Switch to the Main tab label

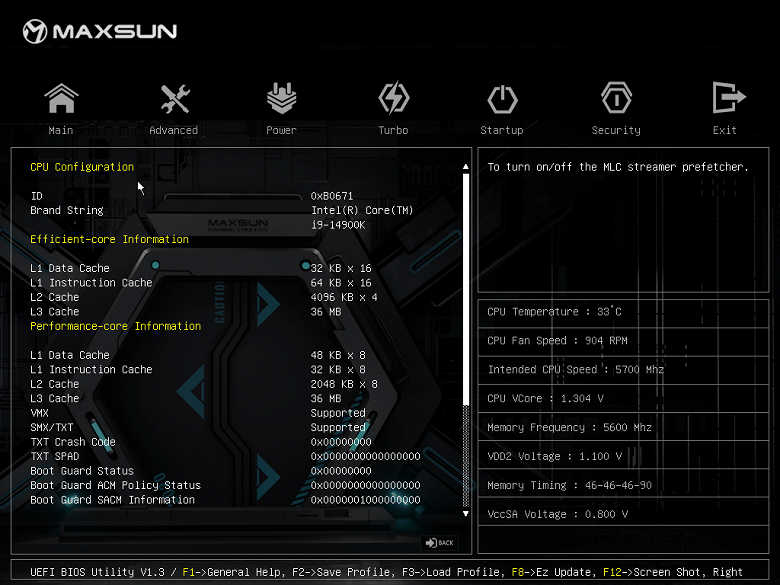61,130
